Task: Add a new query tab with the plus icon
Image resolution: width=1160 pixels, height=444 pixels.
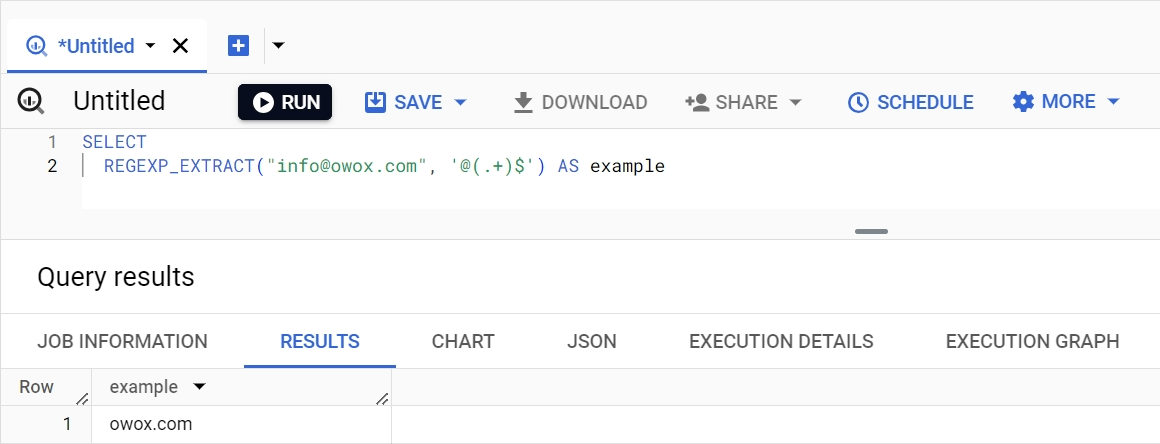Action: tap(238, 46)
